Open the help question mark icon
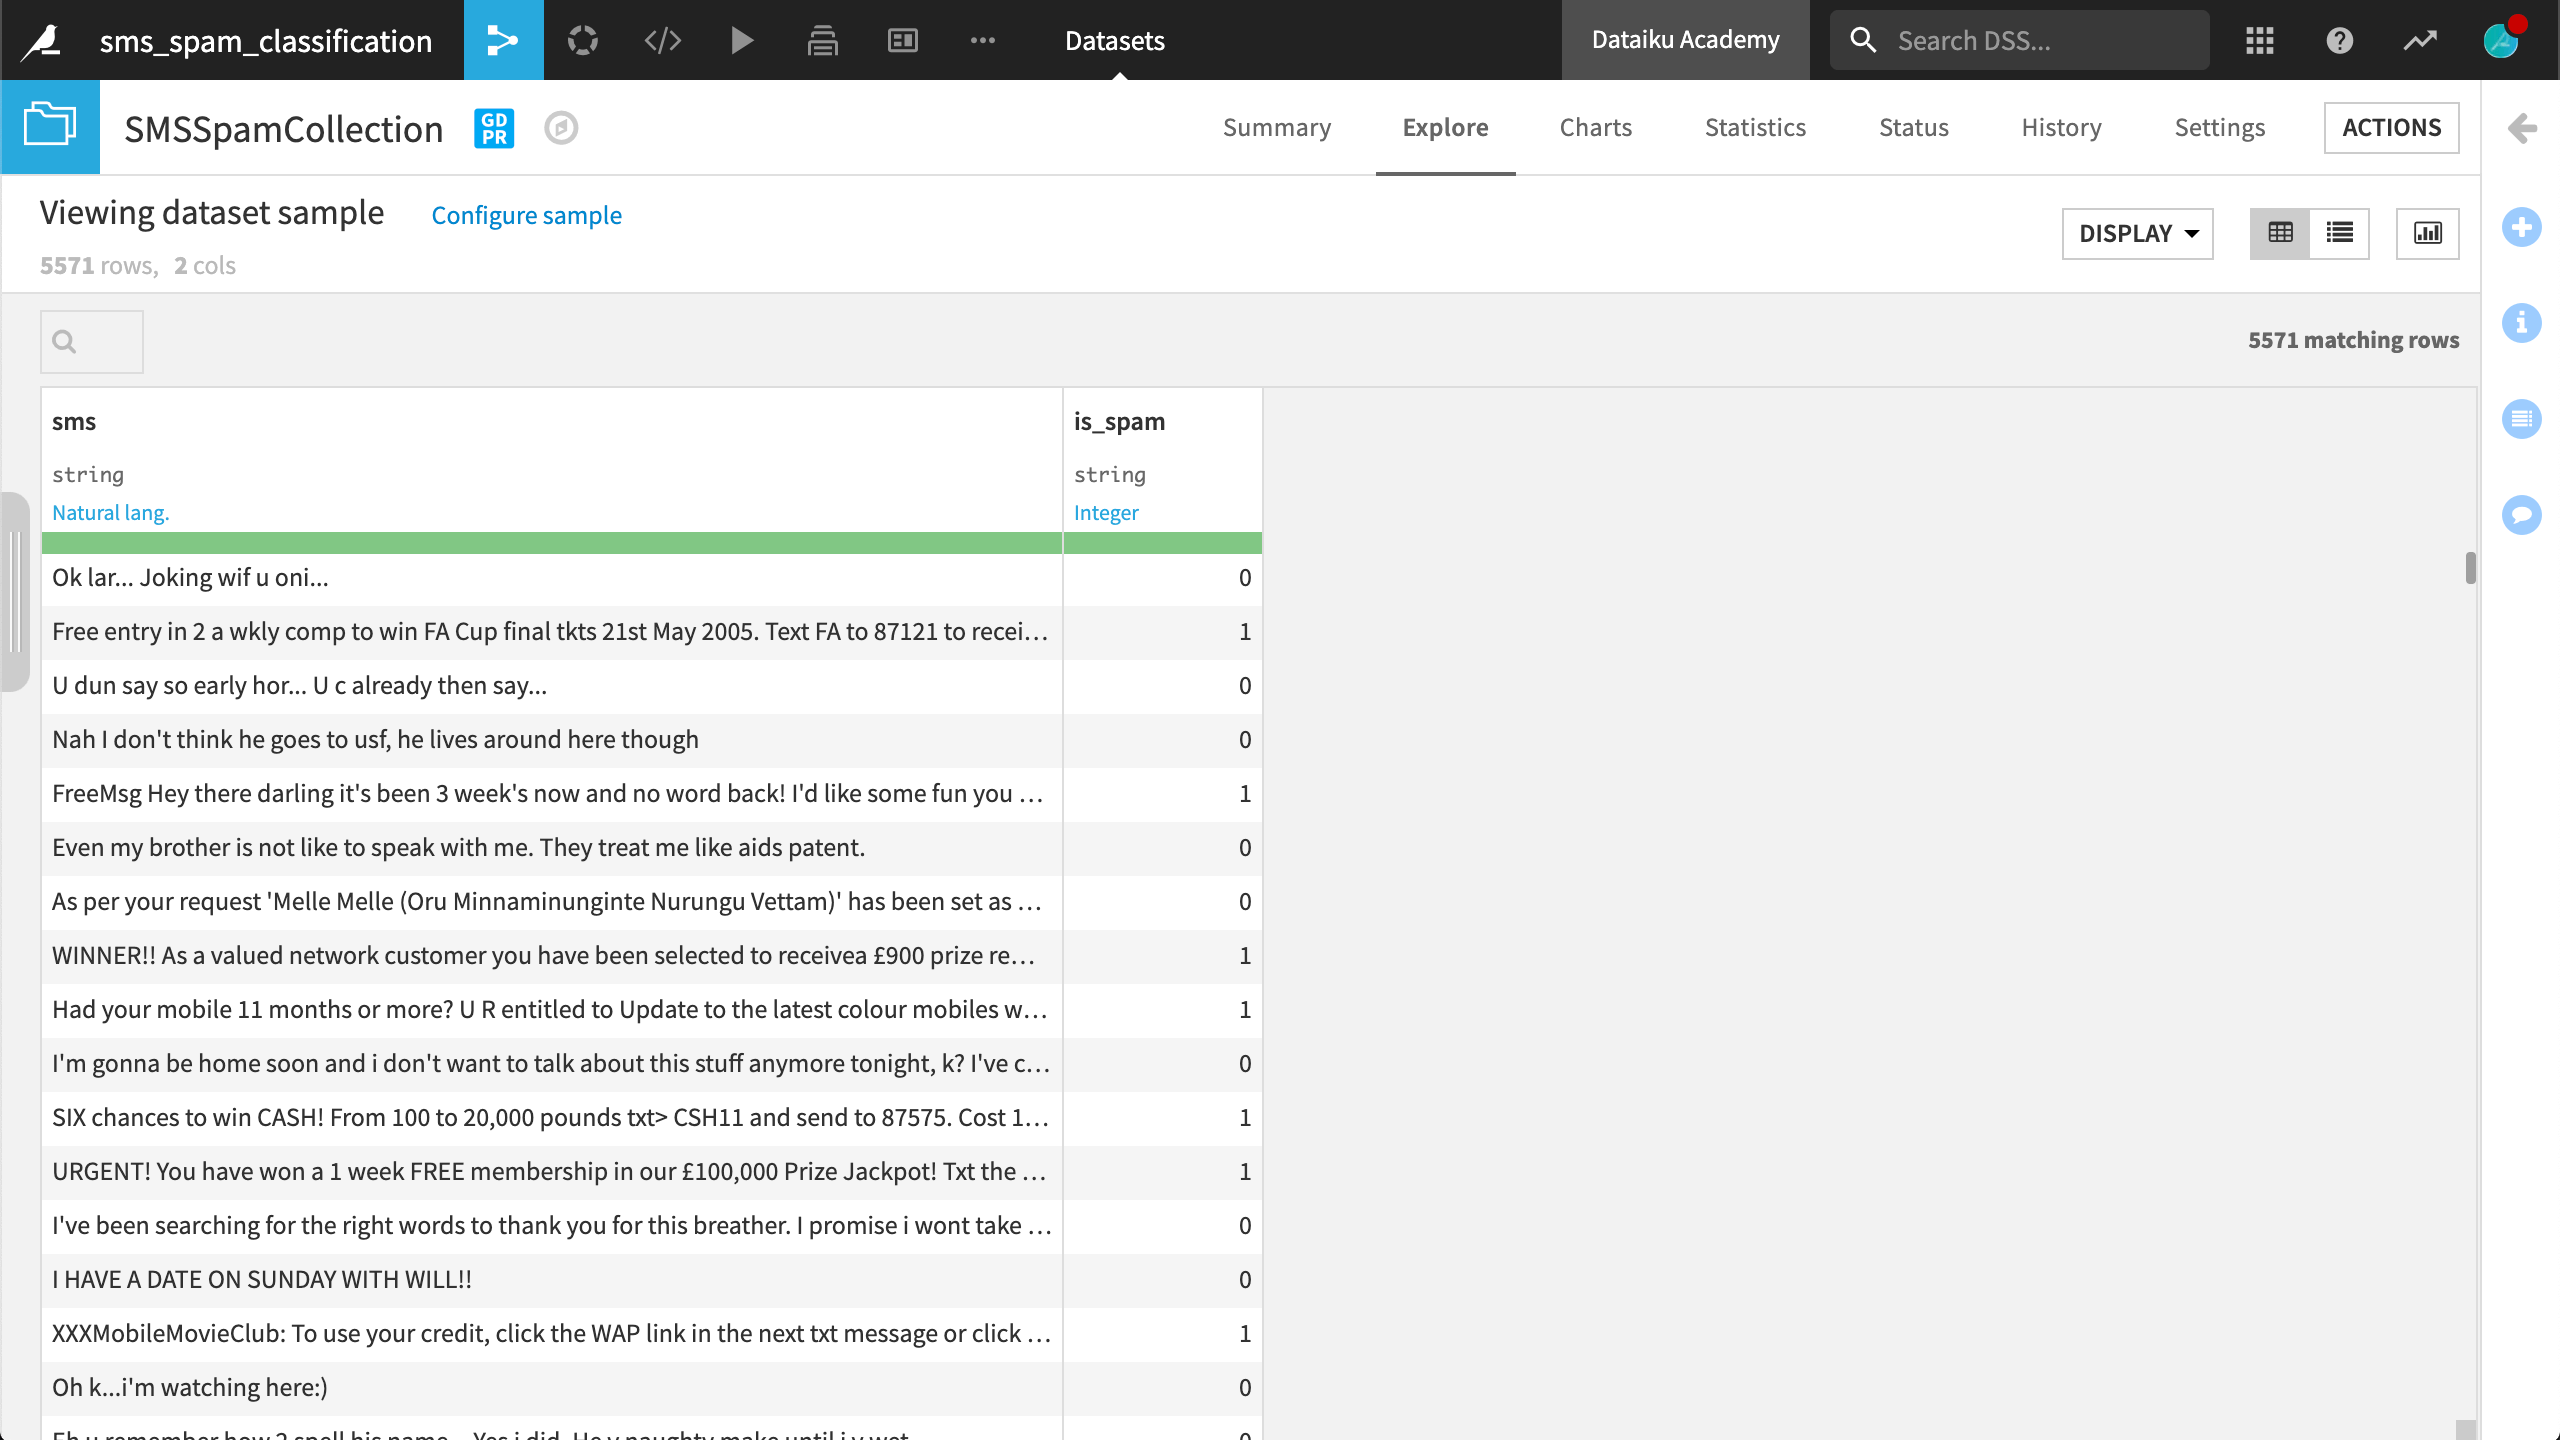 pos(2339,40)
